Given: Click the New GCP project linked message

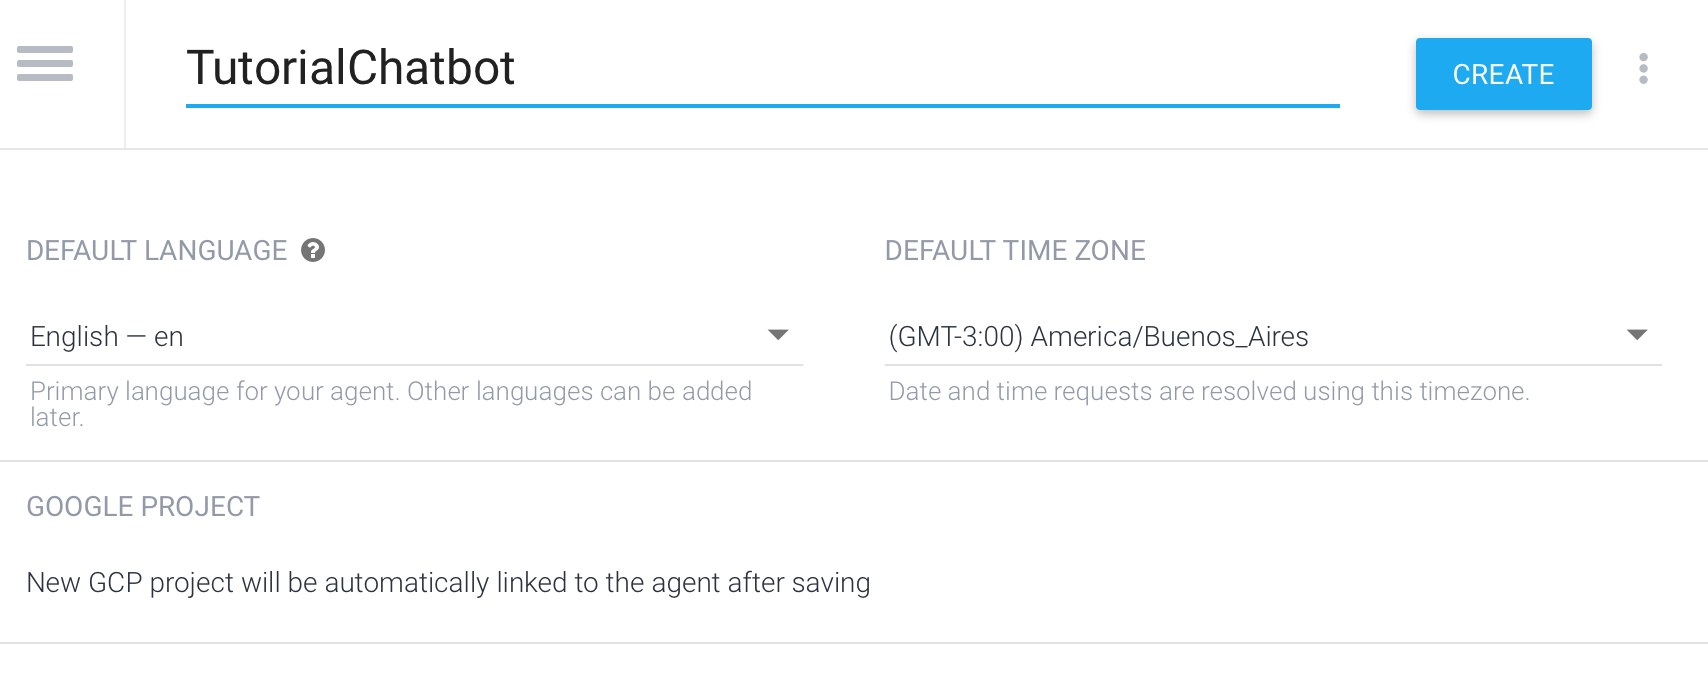Looking at the screenshot, I should pos(448,582).
